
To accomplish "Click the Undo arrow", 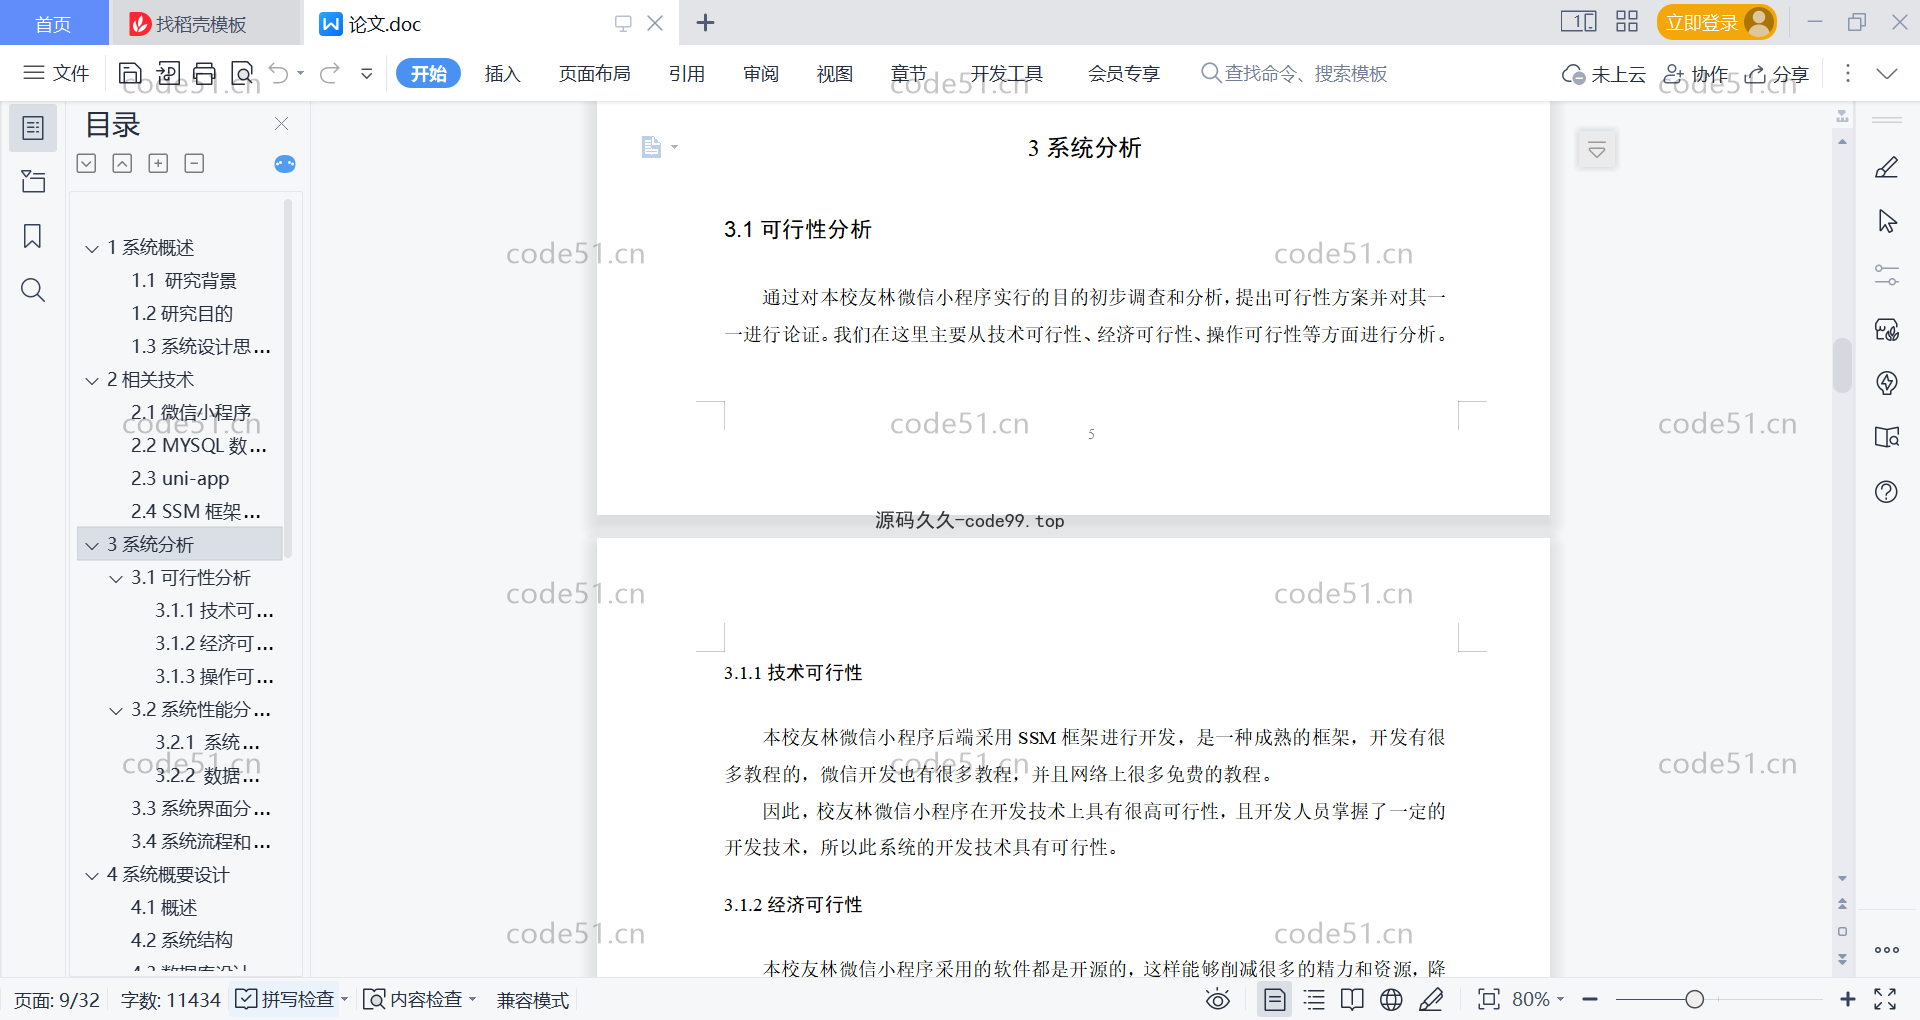I will click(279, 73).
